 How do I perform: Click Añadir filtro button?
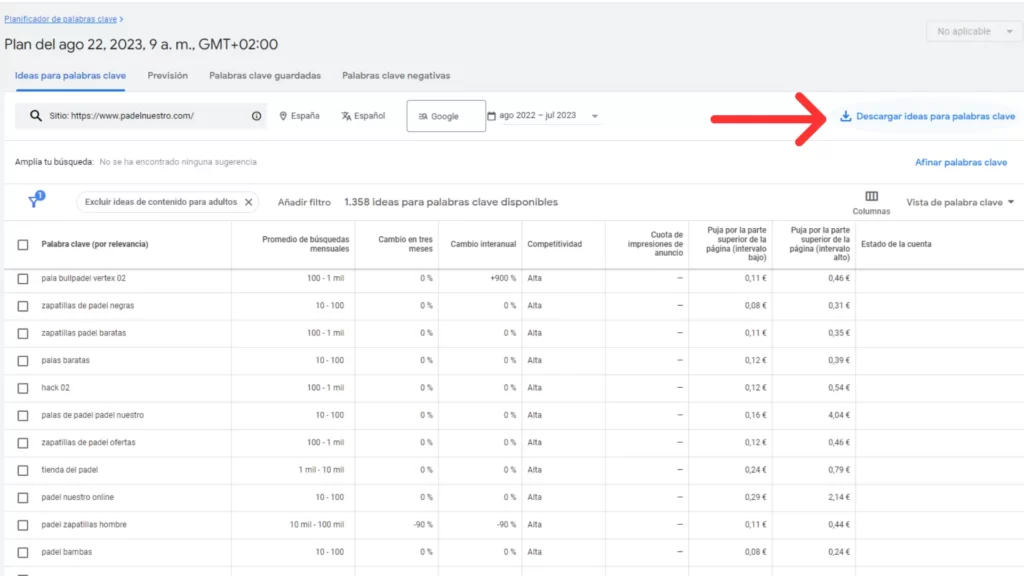point(304,202)
